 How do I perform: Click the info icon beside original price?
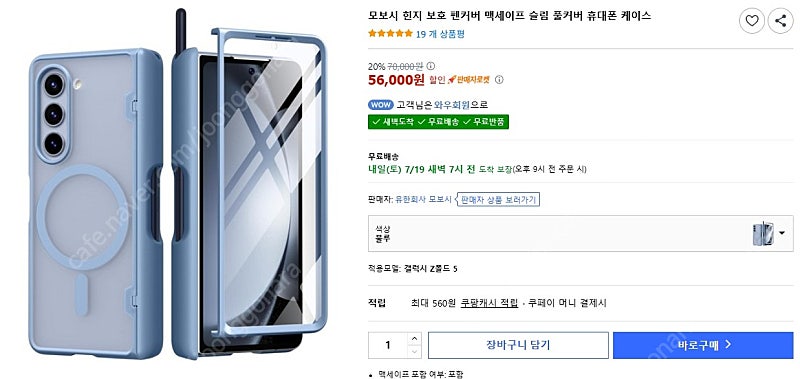coord(431,66)
